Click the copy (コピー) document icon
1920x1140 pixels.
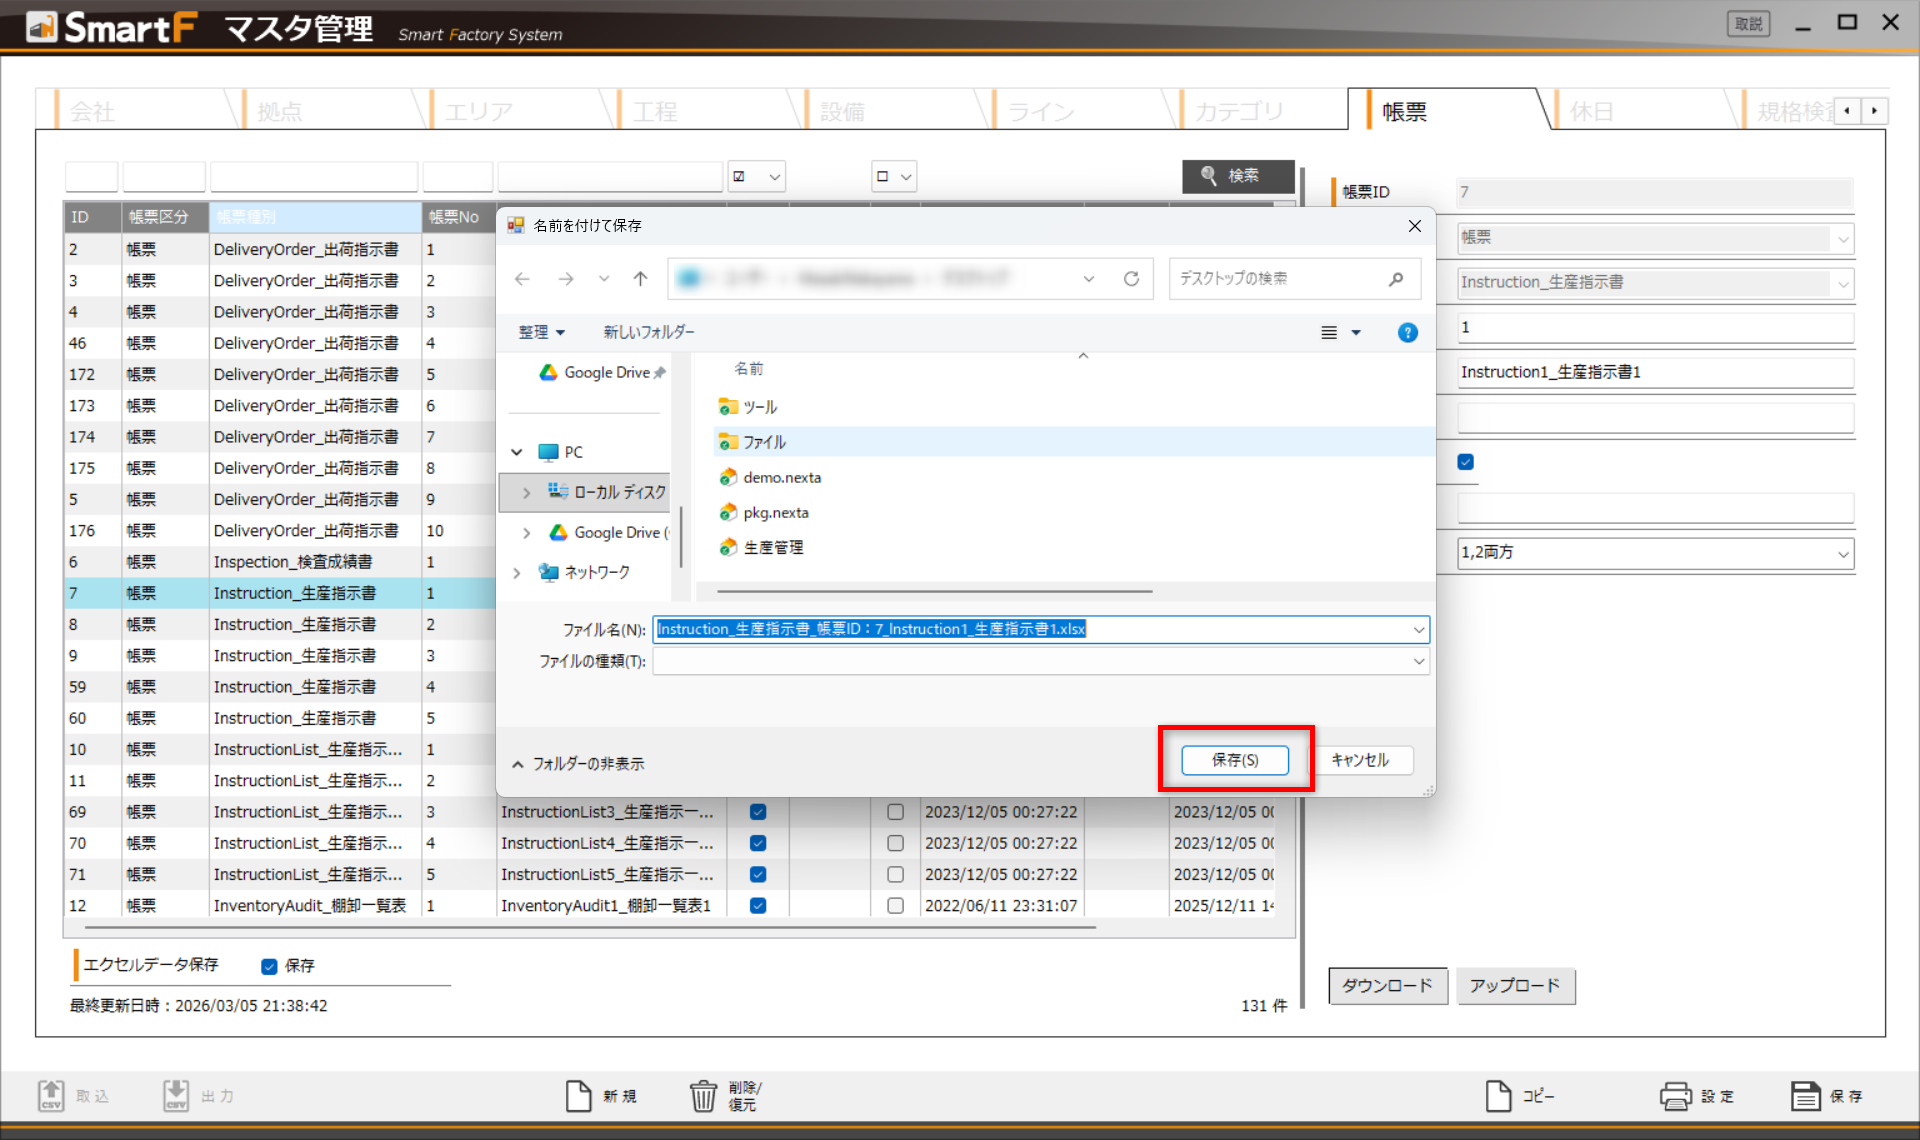click(x=1498, y=1096)
